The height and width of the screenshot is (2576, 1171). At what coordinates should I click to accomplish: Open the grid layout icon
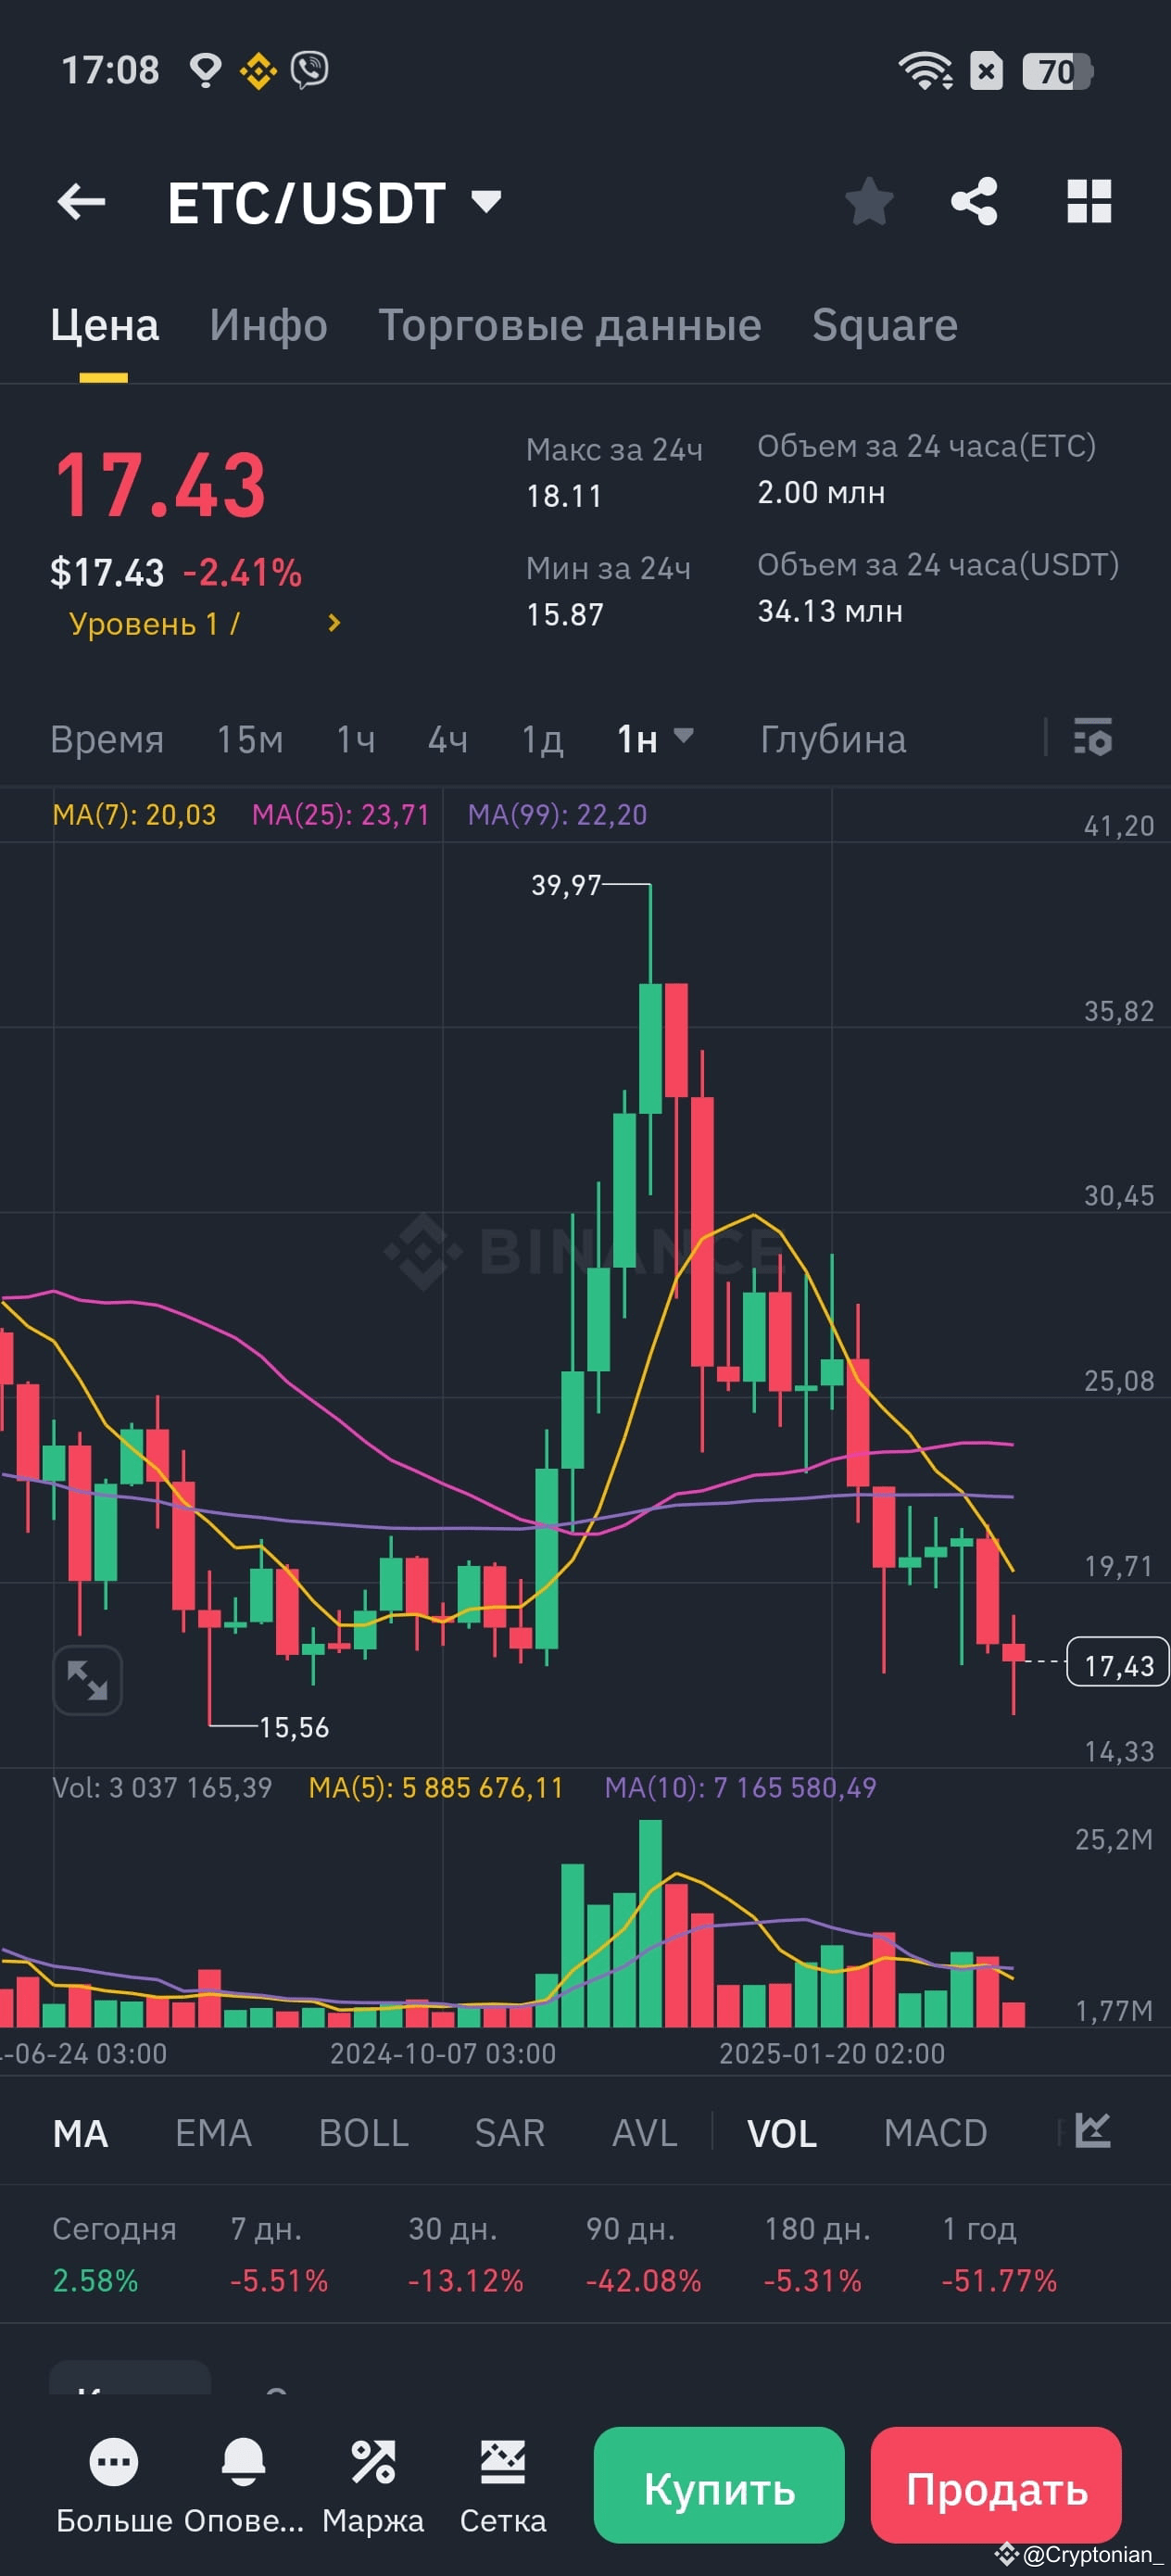[x=1089, y=202]
